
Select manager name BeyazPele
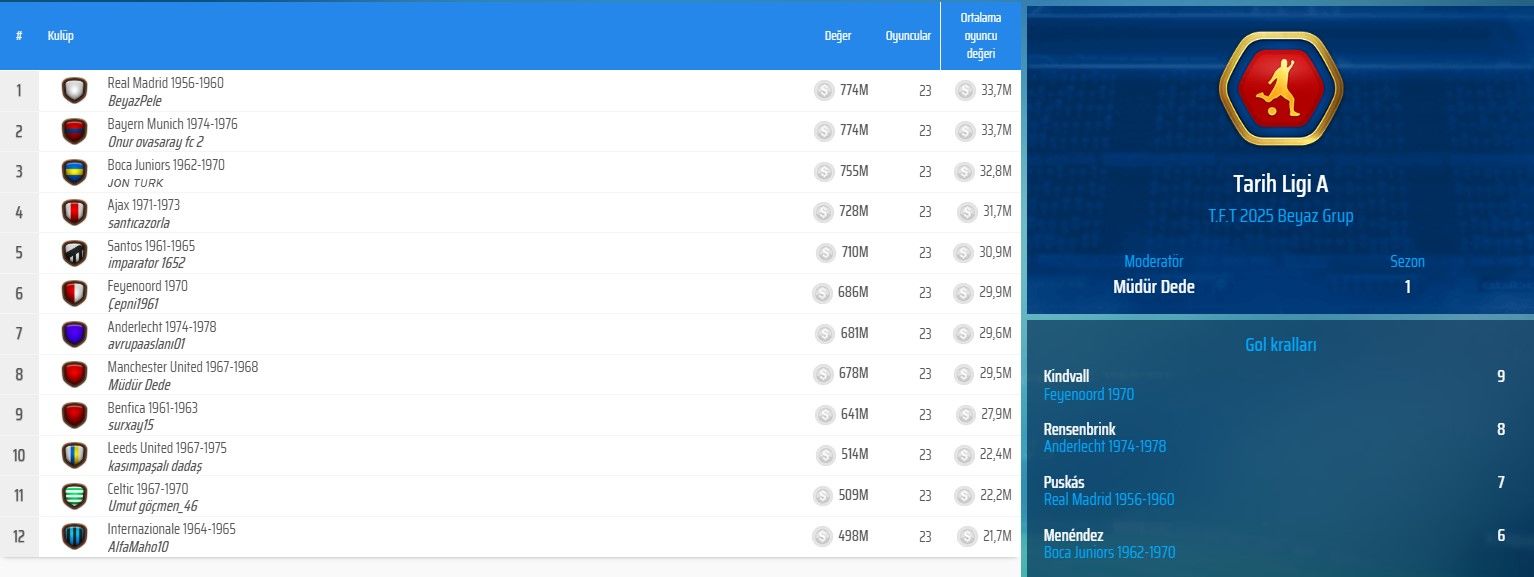(134, 101)
